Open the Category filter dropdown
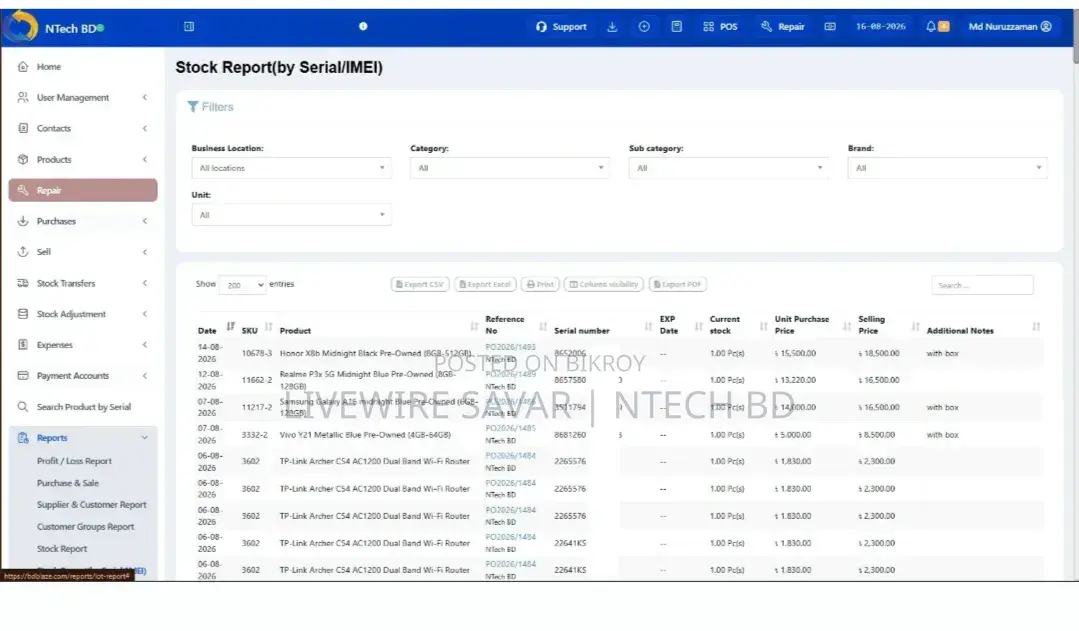This screenshot has height=631, width=1079. 510,168
